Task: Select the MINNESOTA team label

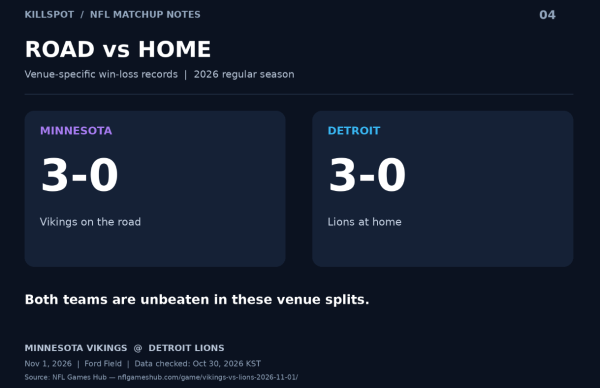Action: point(76,131)
